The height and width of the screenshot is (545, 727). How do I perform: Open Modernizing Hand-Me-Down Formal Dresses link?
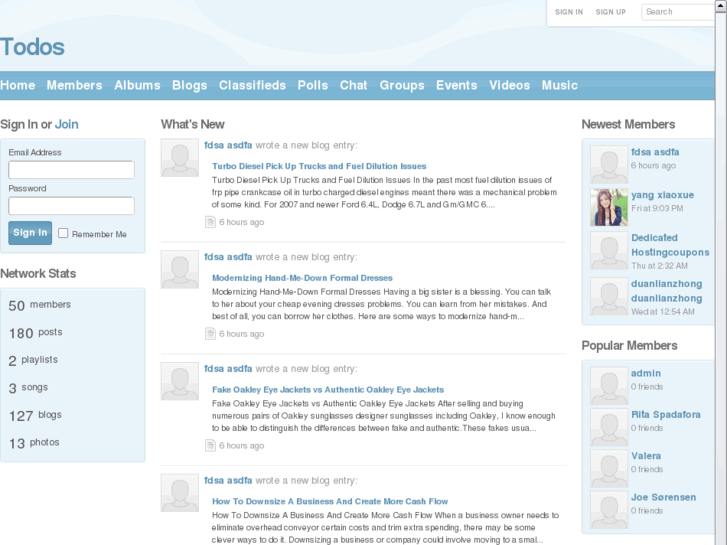302,278
